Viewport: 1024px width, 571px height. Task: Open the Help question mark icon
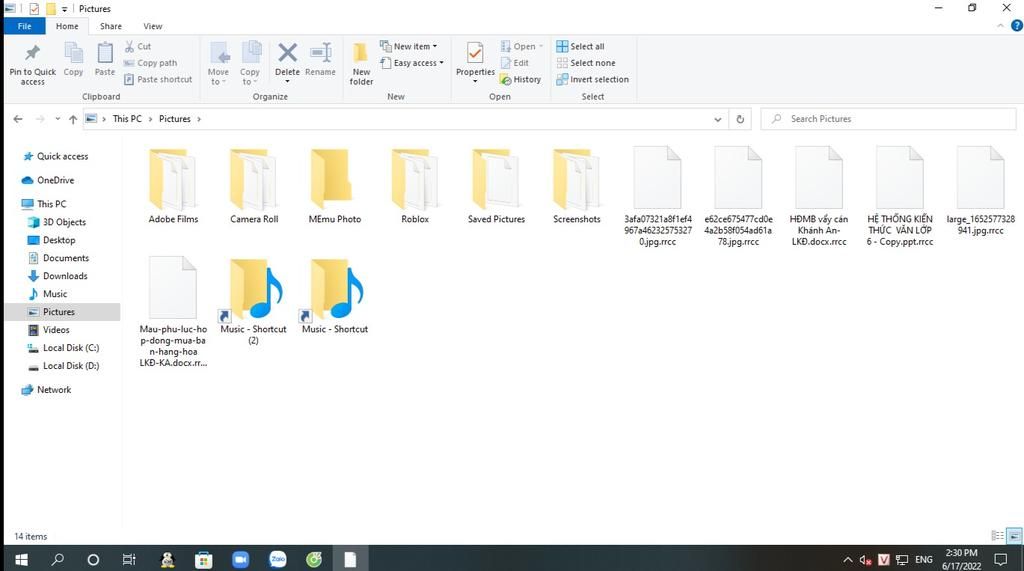tap(1016, 26)
